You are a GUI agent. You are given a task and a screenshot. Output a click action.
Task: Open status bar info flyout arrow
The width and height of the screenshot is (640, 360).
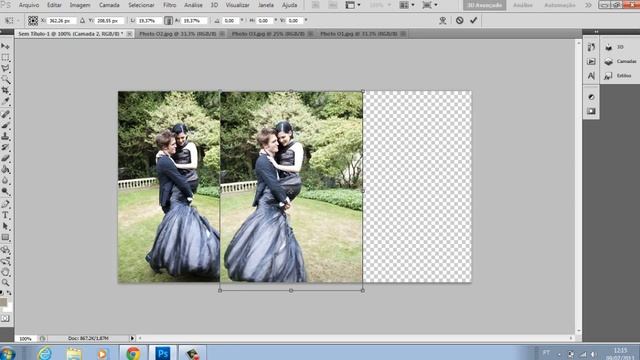pyautogui.click(x=132, y=338)
